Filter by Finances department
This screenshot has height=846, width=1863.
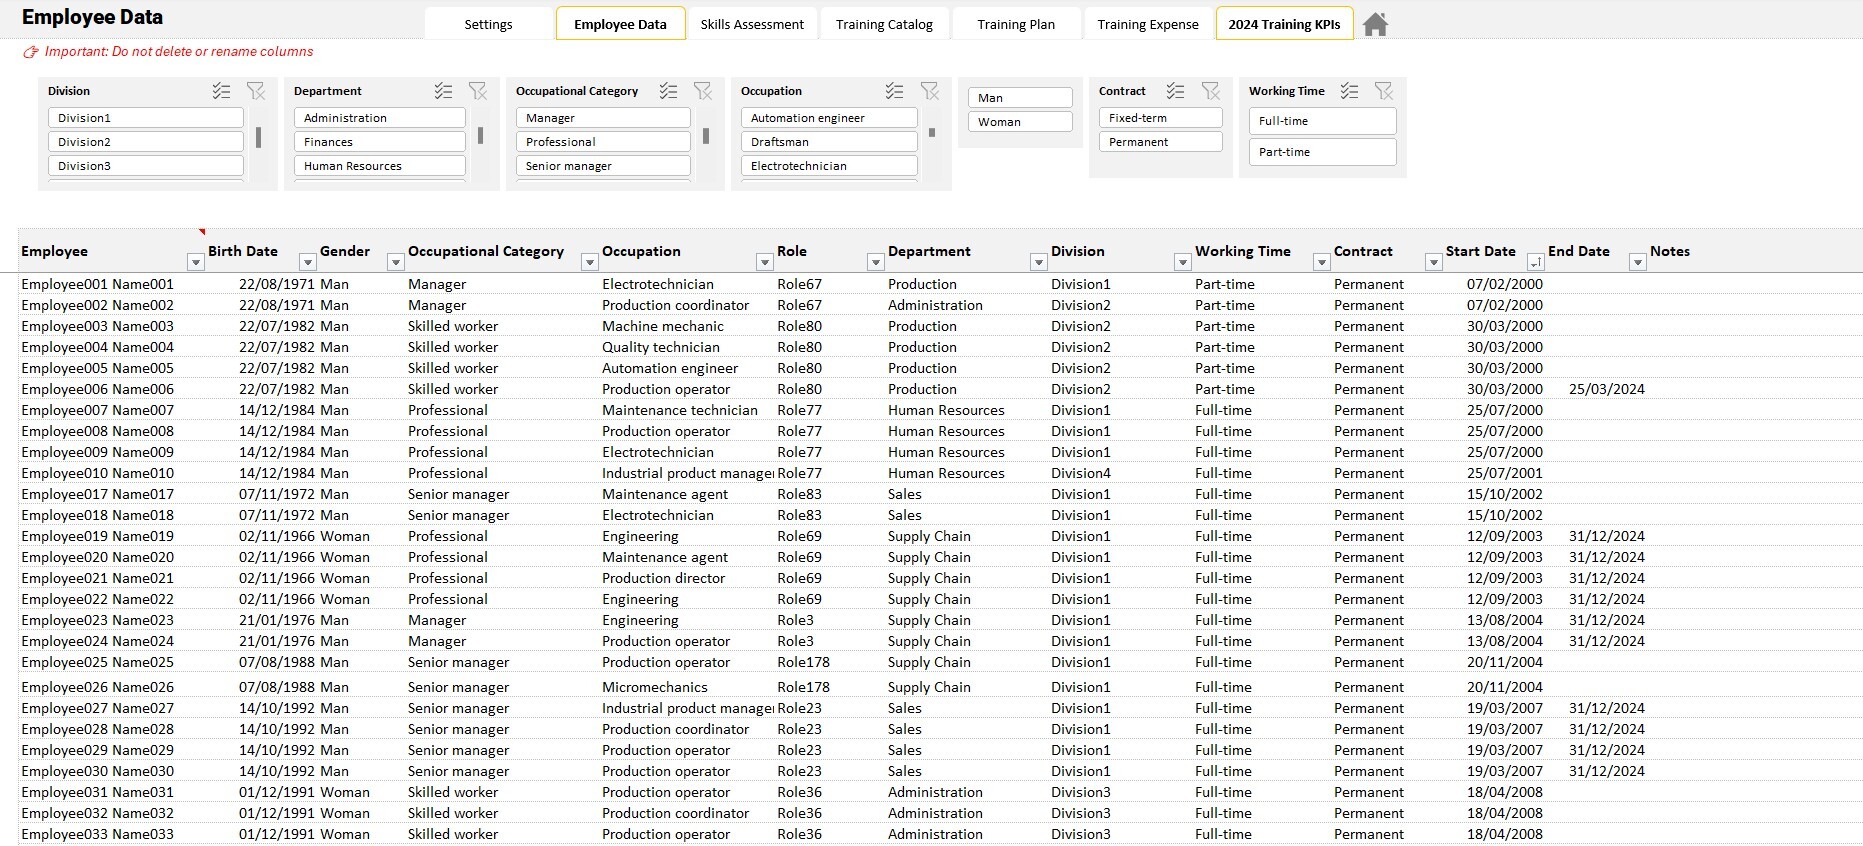point(380,142)
